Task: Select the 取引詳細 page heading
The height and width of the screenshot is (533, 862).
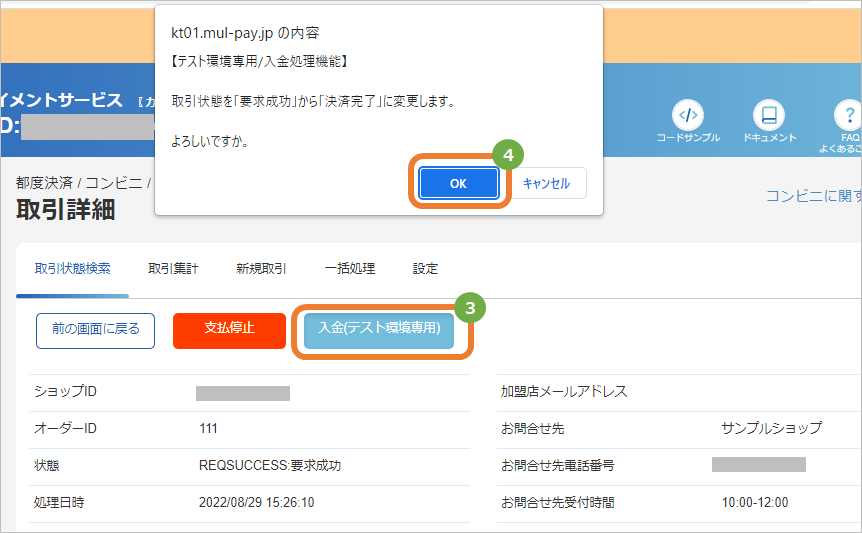Action: coord(65,209)
